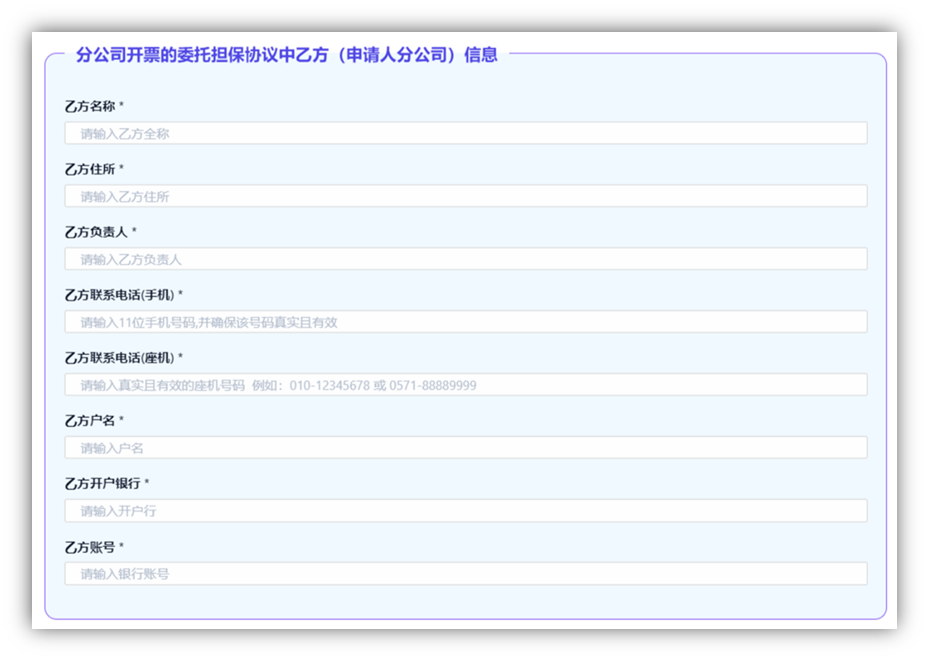This screenshot has width=929, height=661.
Task: Click the 乙方联系电话(座机) label
Action: pos(119,358)
